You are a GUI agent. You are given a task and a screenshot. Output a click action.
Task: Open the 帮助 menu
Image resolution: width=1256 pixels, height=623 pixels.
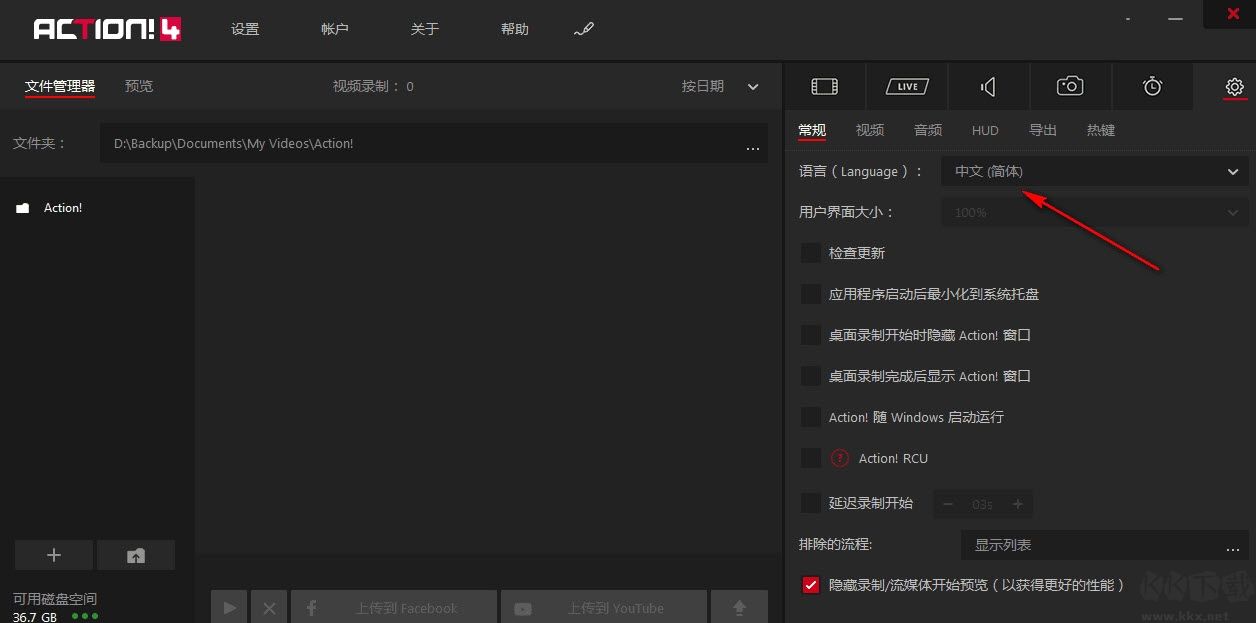click(x=514, y=29)
